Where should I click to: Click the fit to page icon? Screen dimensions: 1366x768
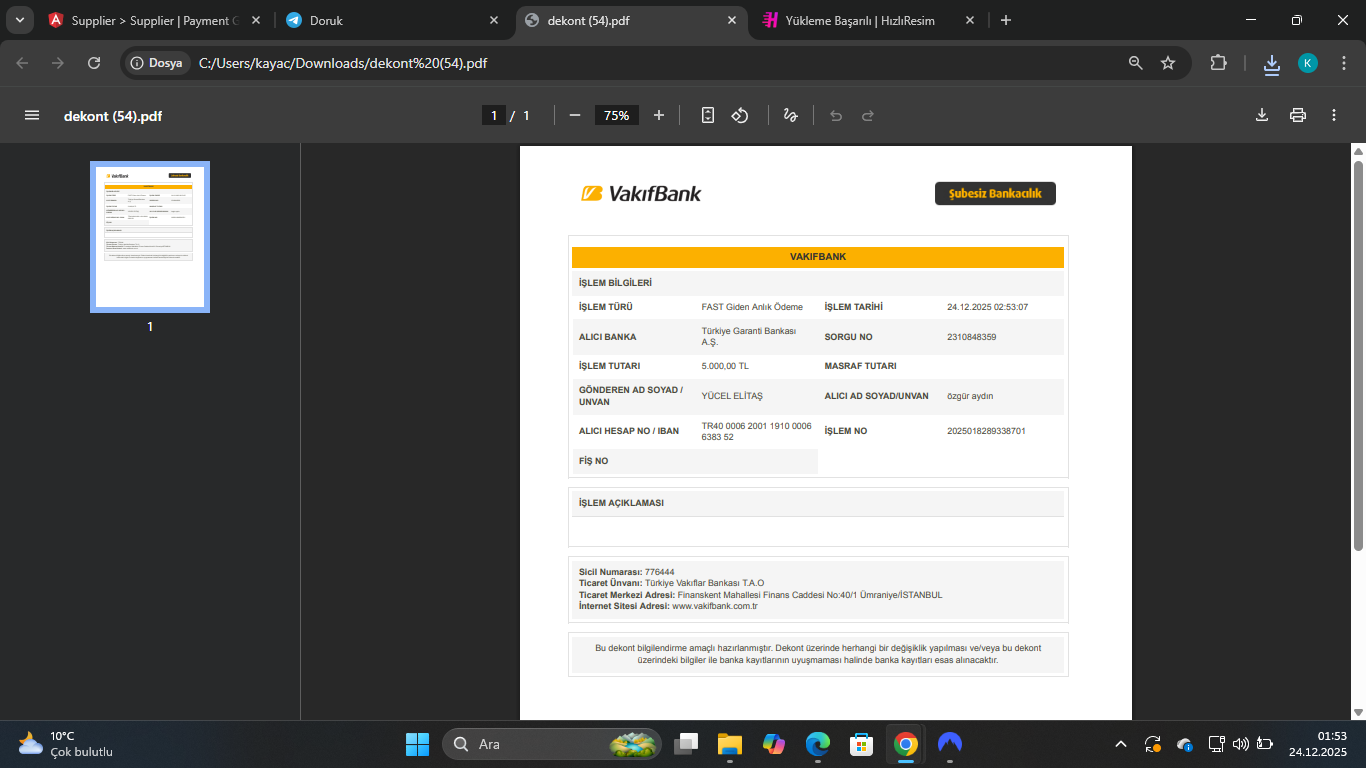(x=708, y=115)
